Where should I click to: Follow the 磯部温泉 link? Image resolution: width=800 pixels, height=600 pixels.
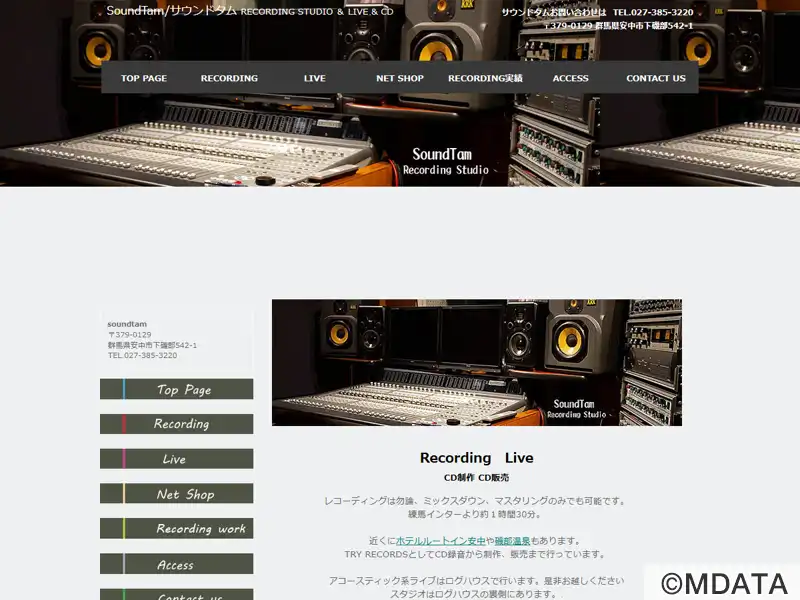512,541
